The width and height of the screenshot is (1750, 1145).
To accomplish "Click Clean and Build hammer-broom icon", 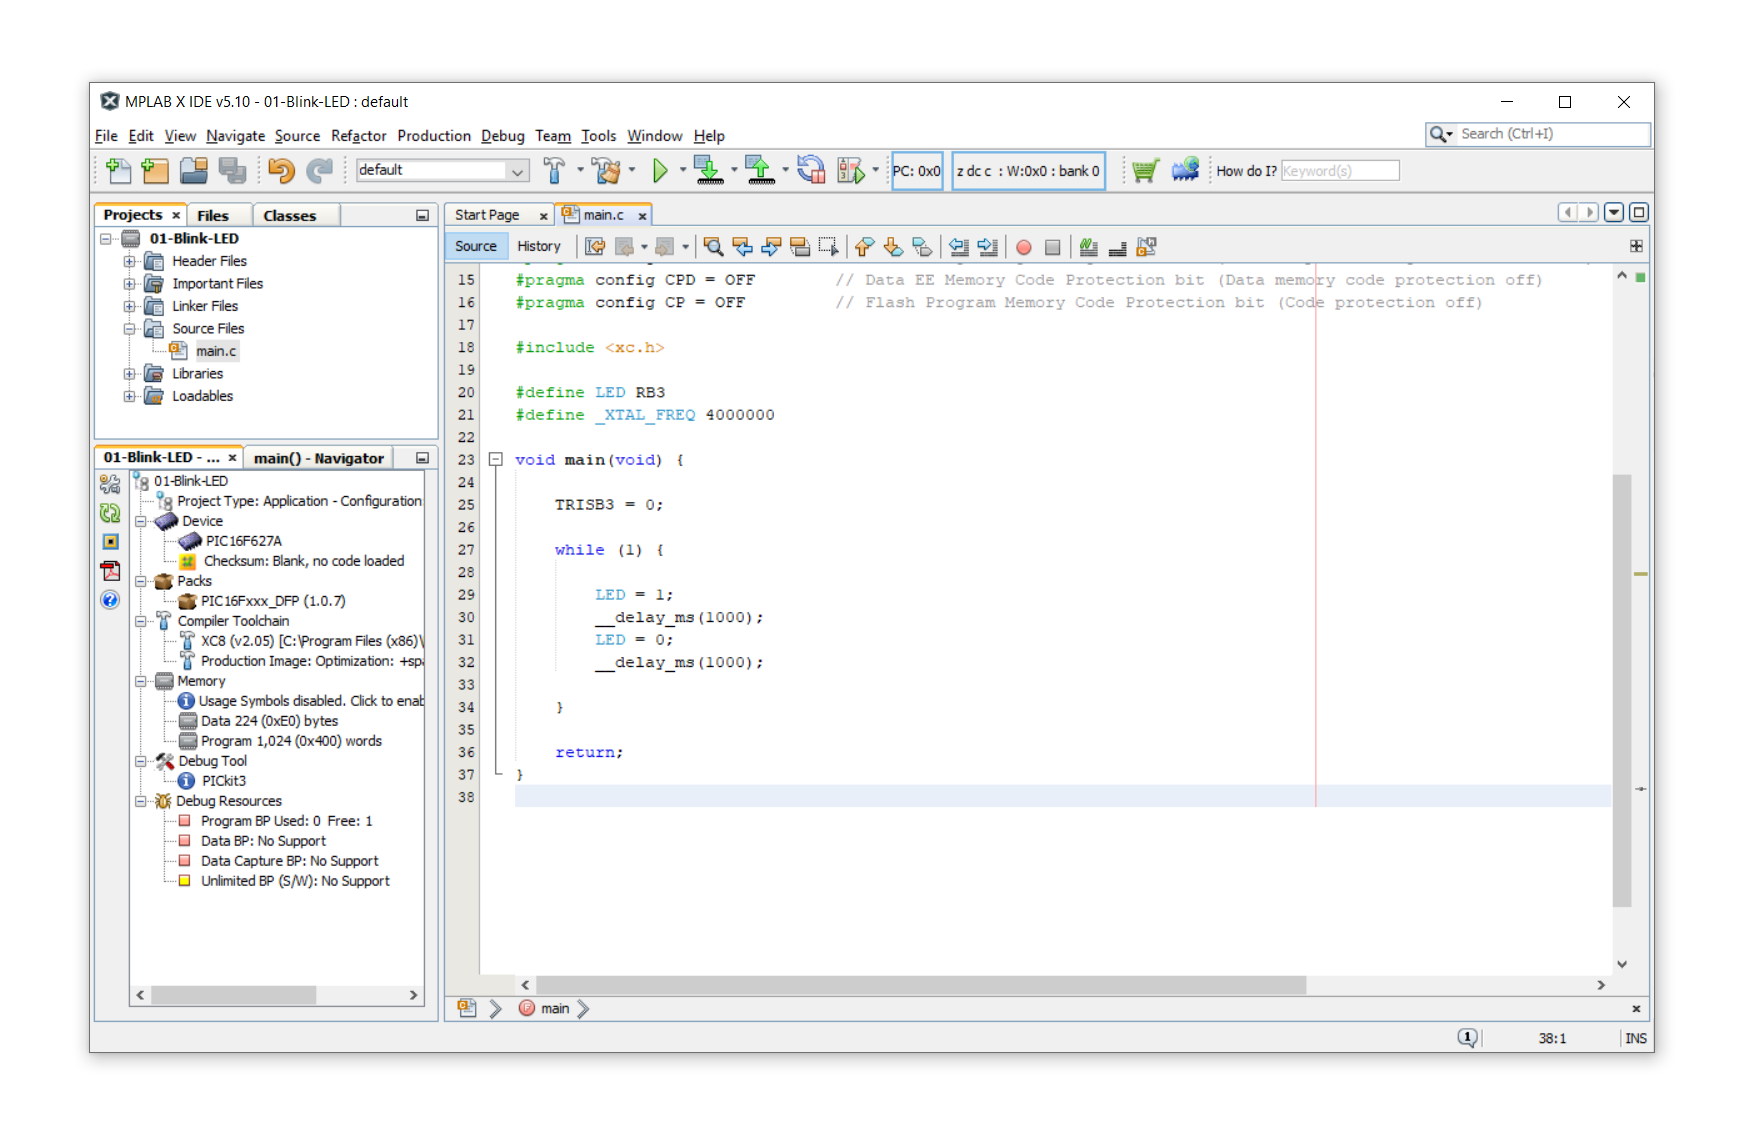I will 606,171.
